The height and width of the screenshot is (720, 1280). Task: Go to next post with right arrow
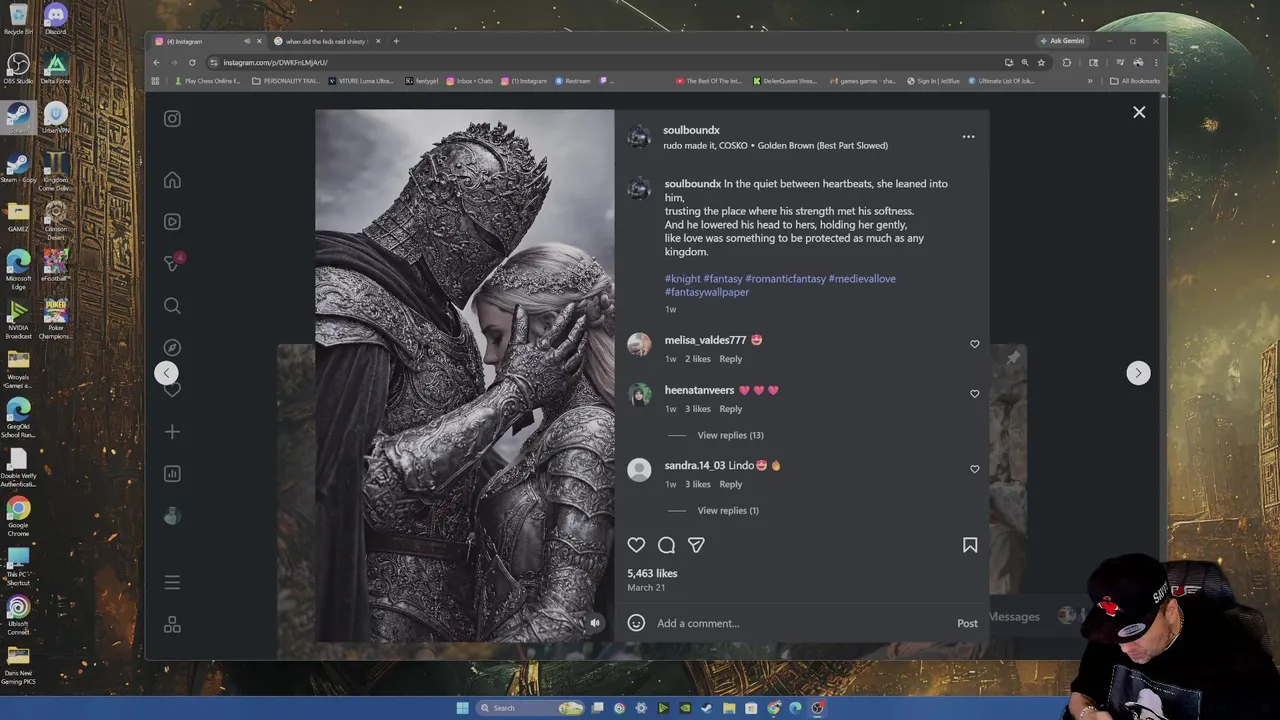[x=1138, y=373]
